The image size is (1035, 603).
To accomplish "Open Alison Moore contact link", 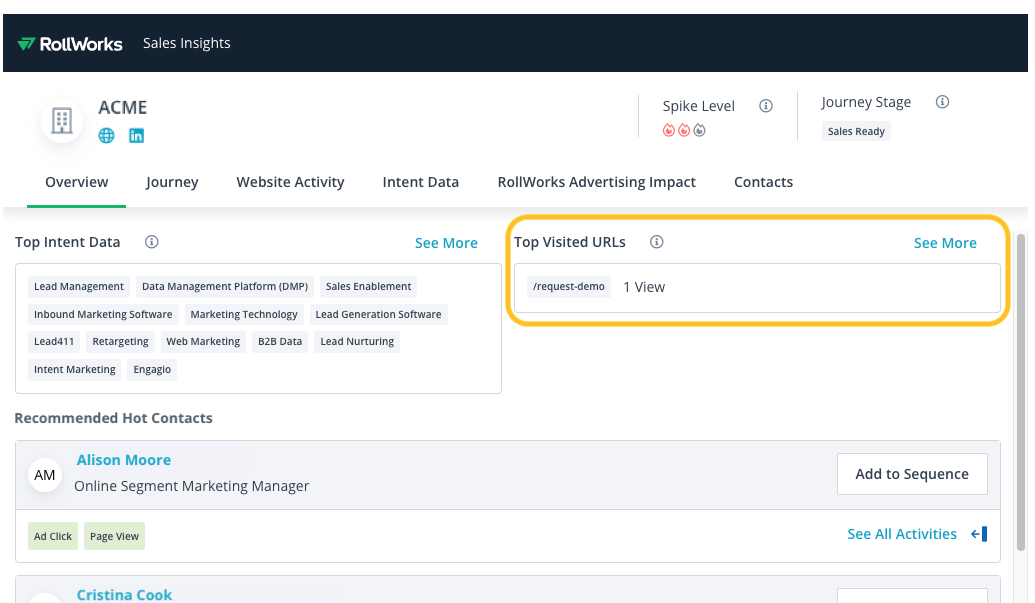I will coord(124,460).
